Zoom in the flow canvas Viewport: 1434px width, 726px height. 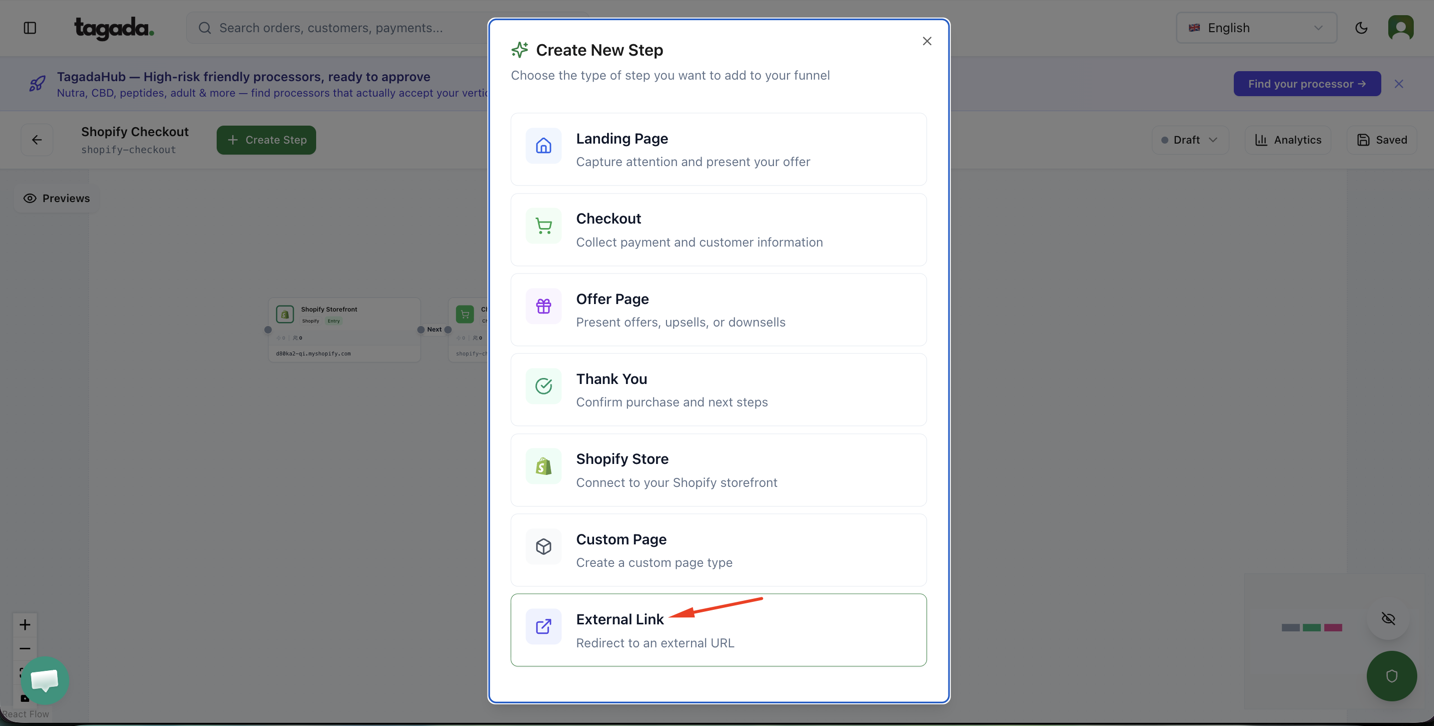coord(25,625)
